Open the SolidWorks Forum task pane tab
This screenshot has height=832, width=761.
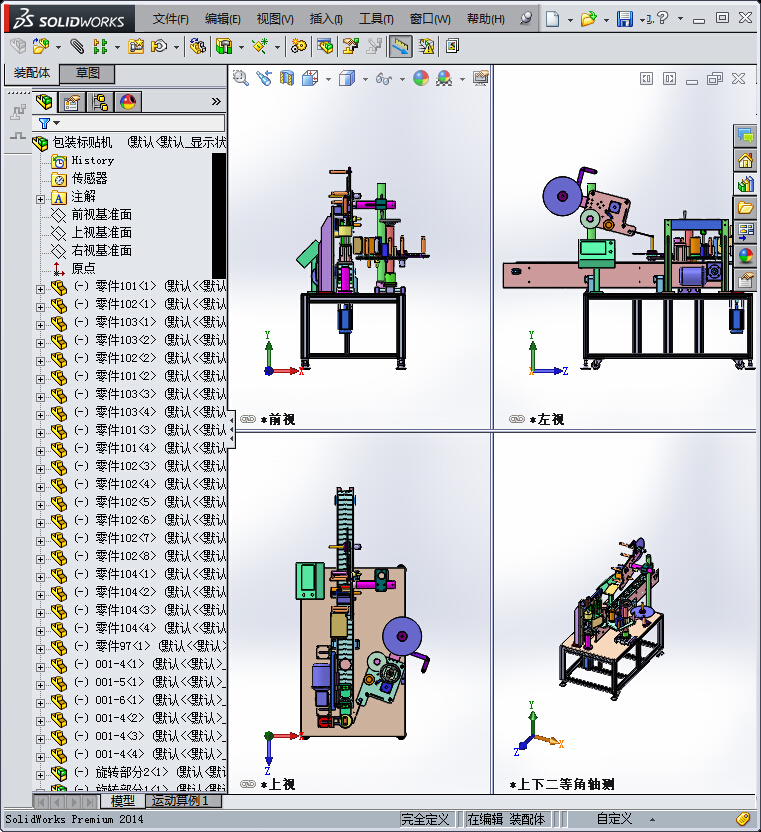click(746, 136)
